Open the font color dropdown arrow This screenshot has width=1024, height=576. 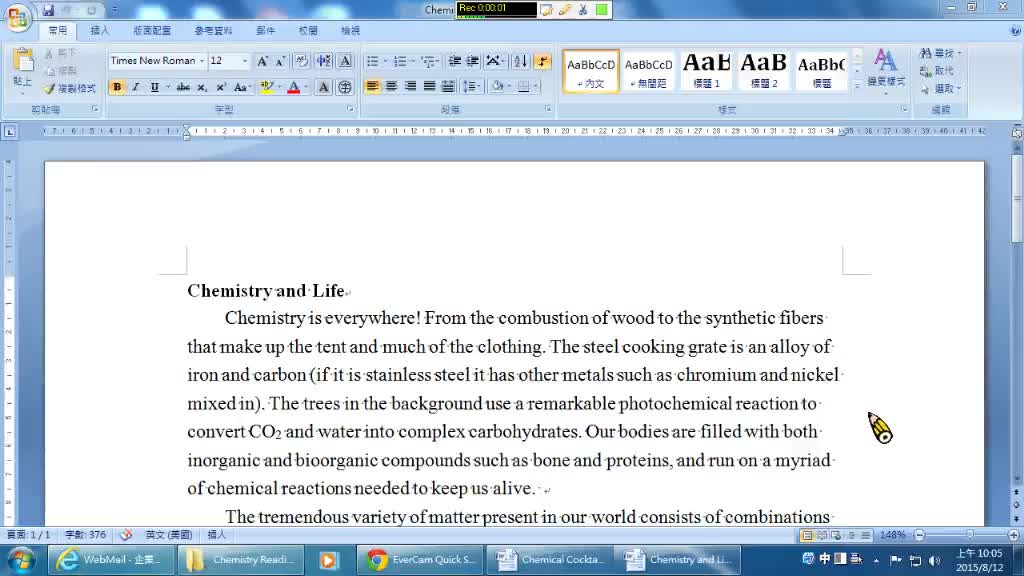click(305, 88)
